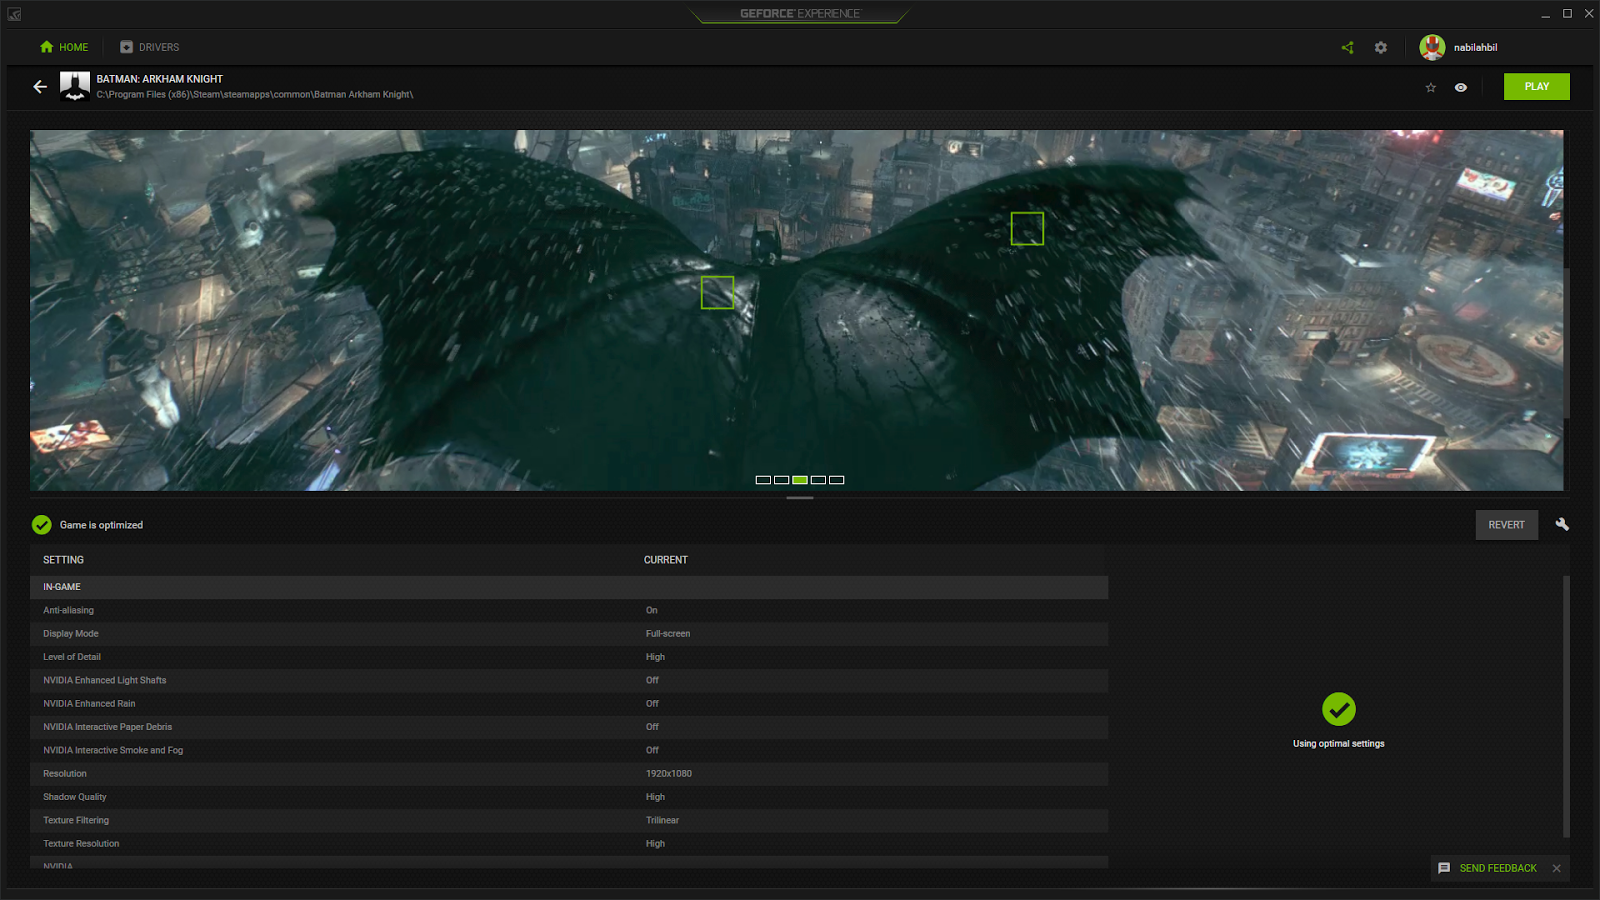This screenshot has height=900, width=1600.
Task: Select the NVIDIA Enhanced Light Shafts row
Action: point(569,680)
